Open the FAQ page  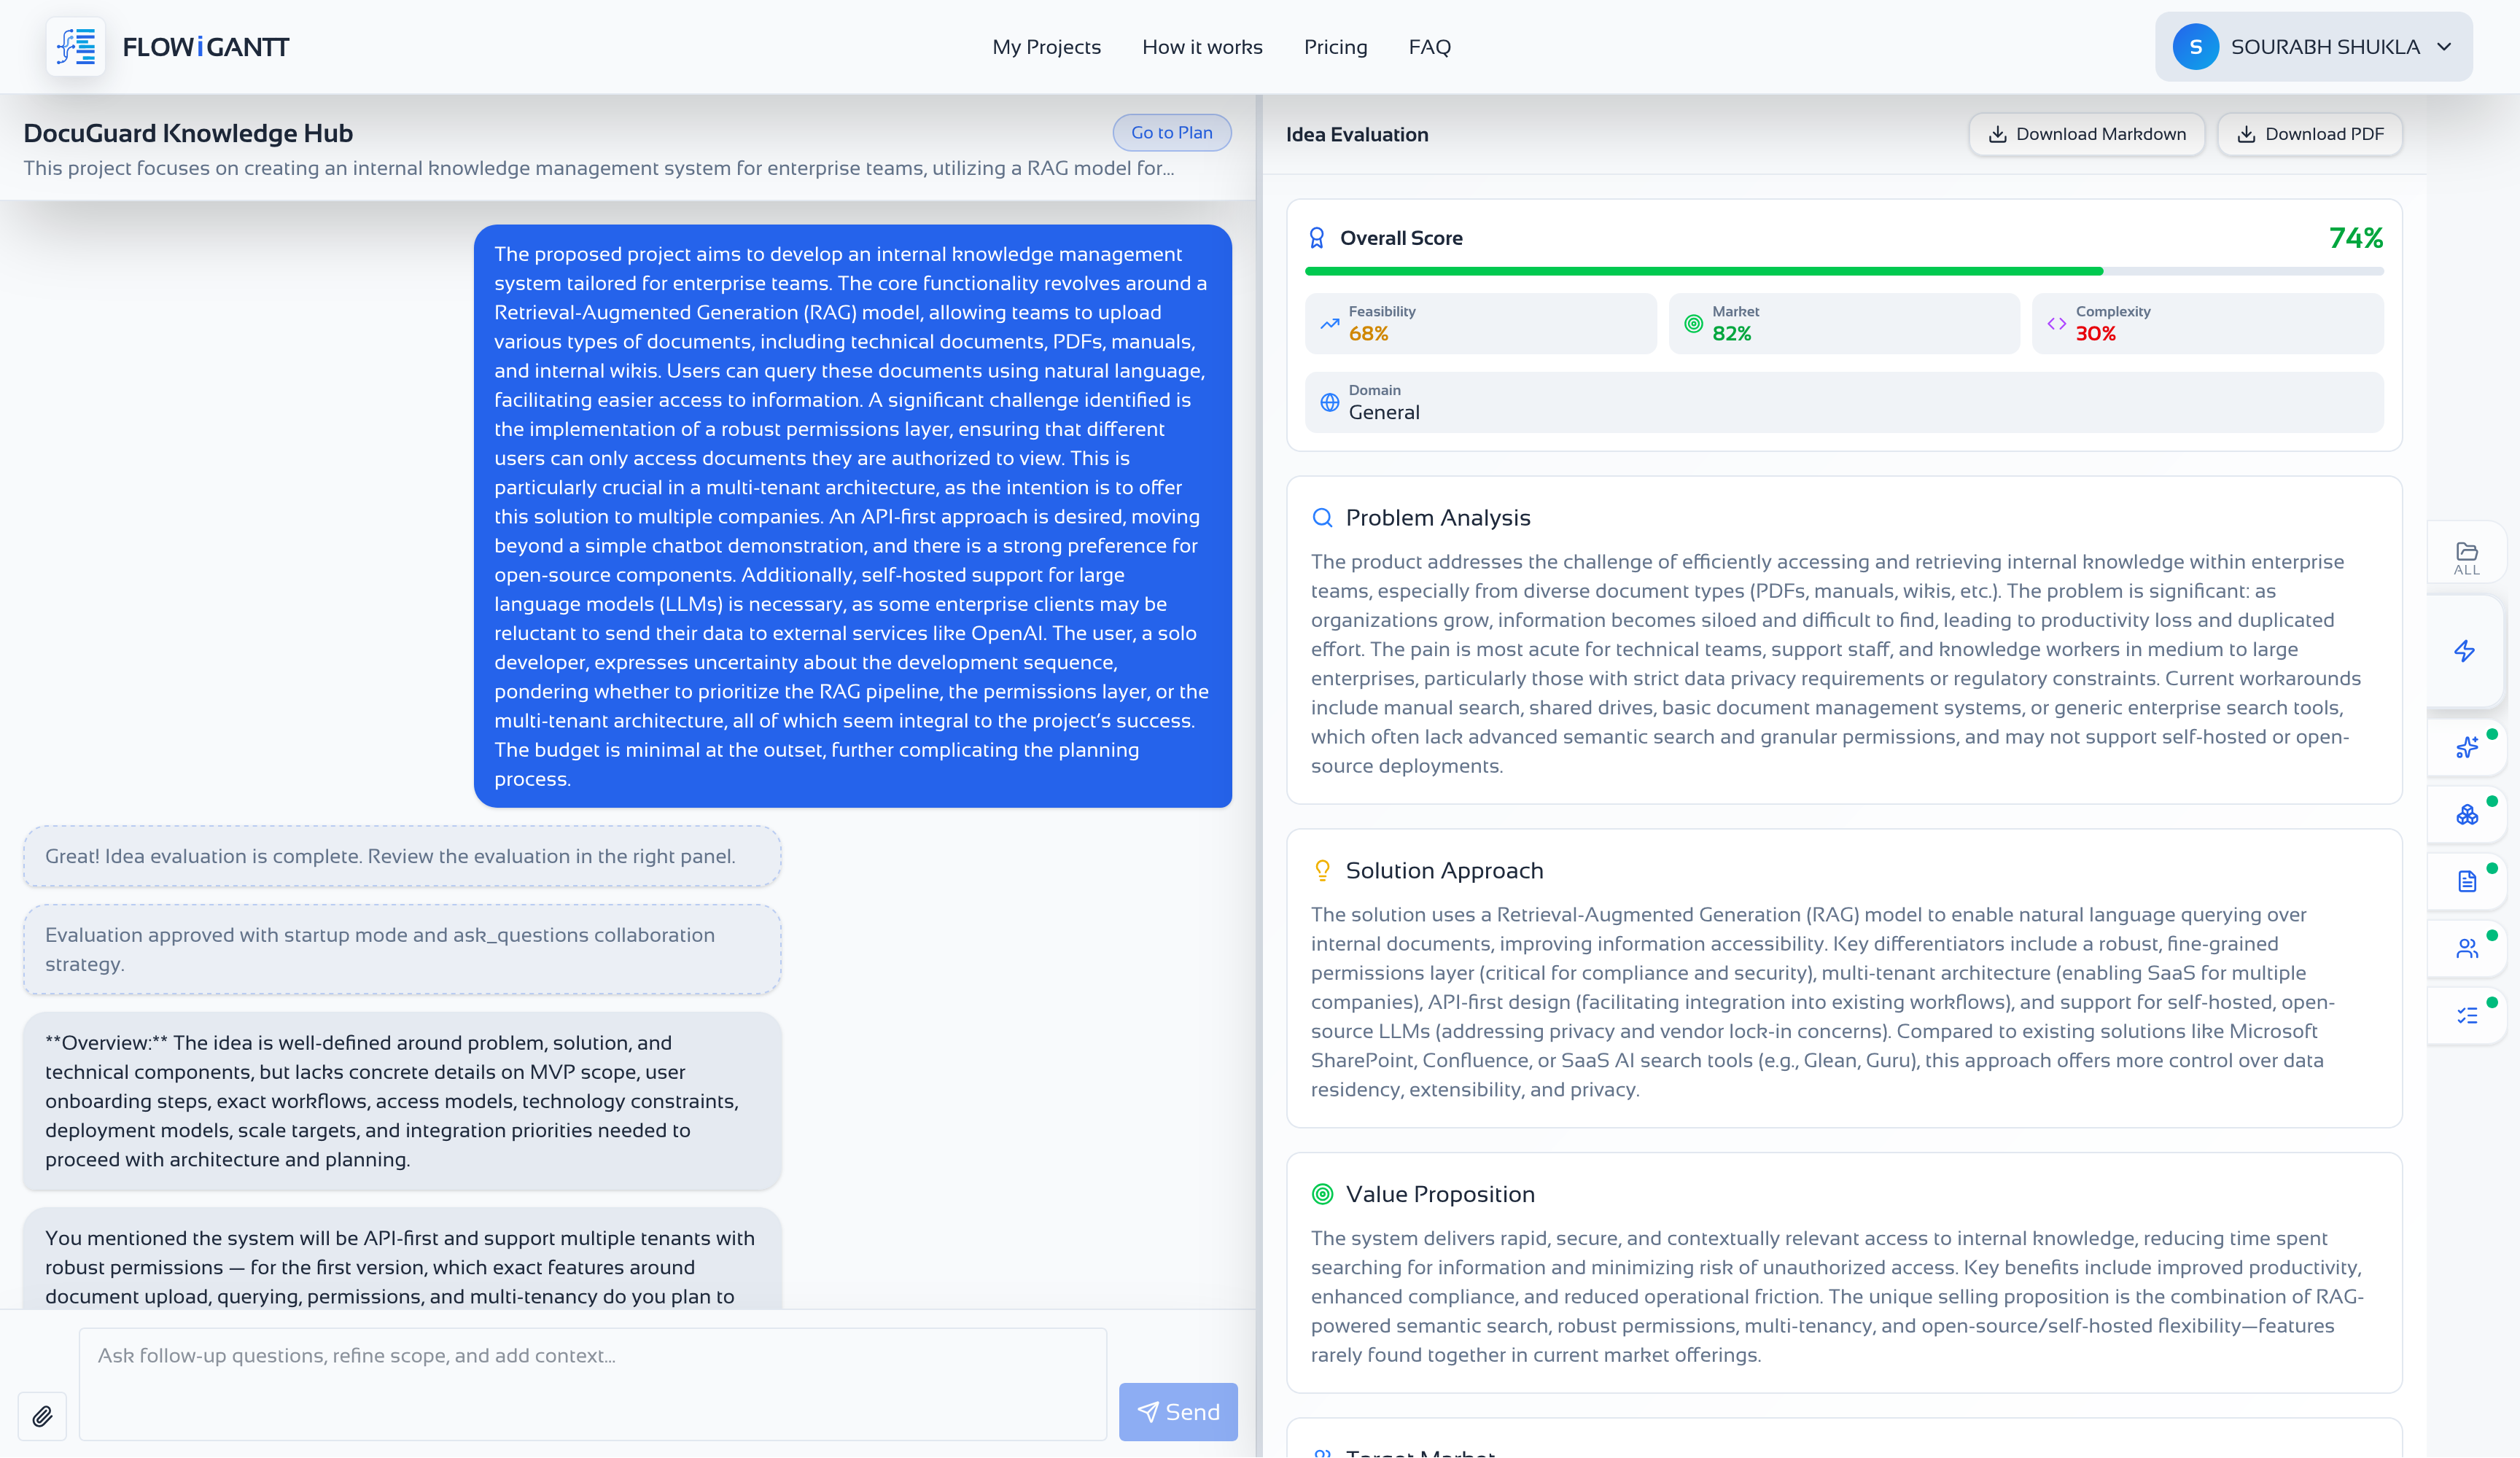pyautogui.click(x=1429, y=46)
